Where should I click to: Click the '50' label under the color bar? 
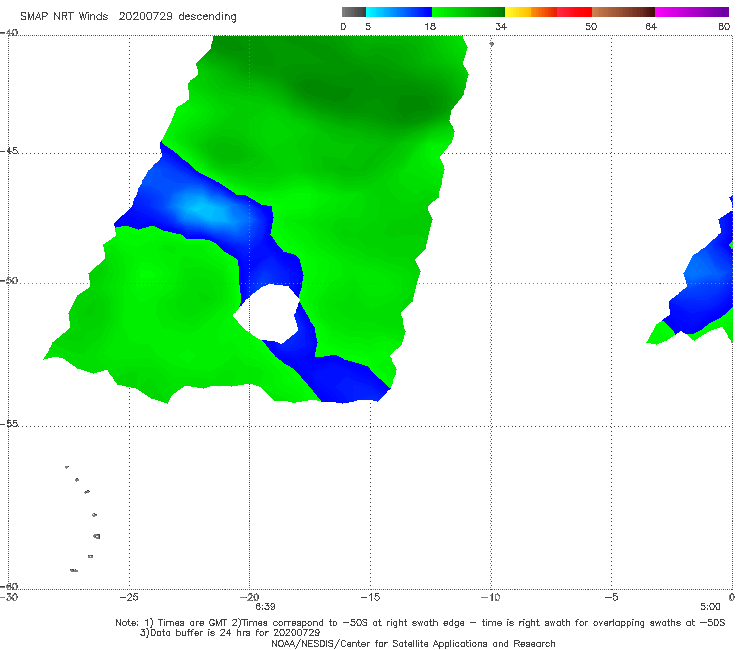pyautogui.click(x=591, y=26)
